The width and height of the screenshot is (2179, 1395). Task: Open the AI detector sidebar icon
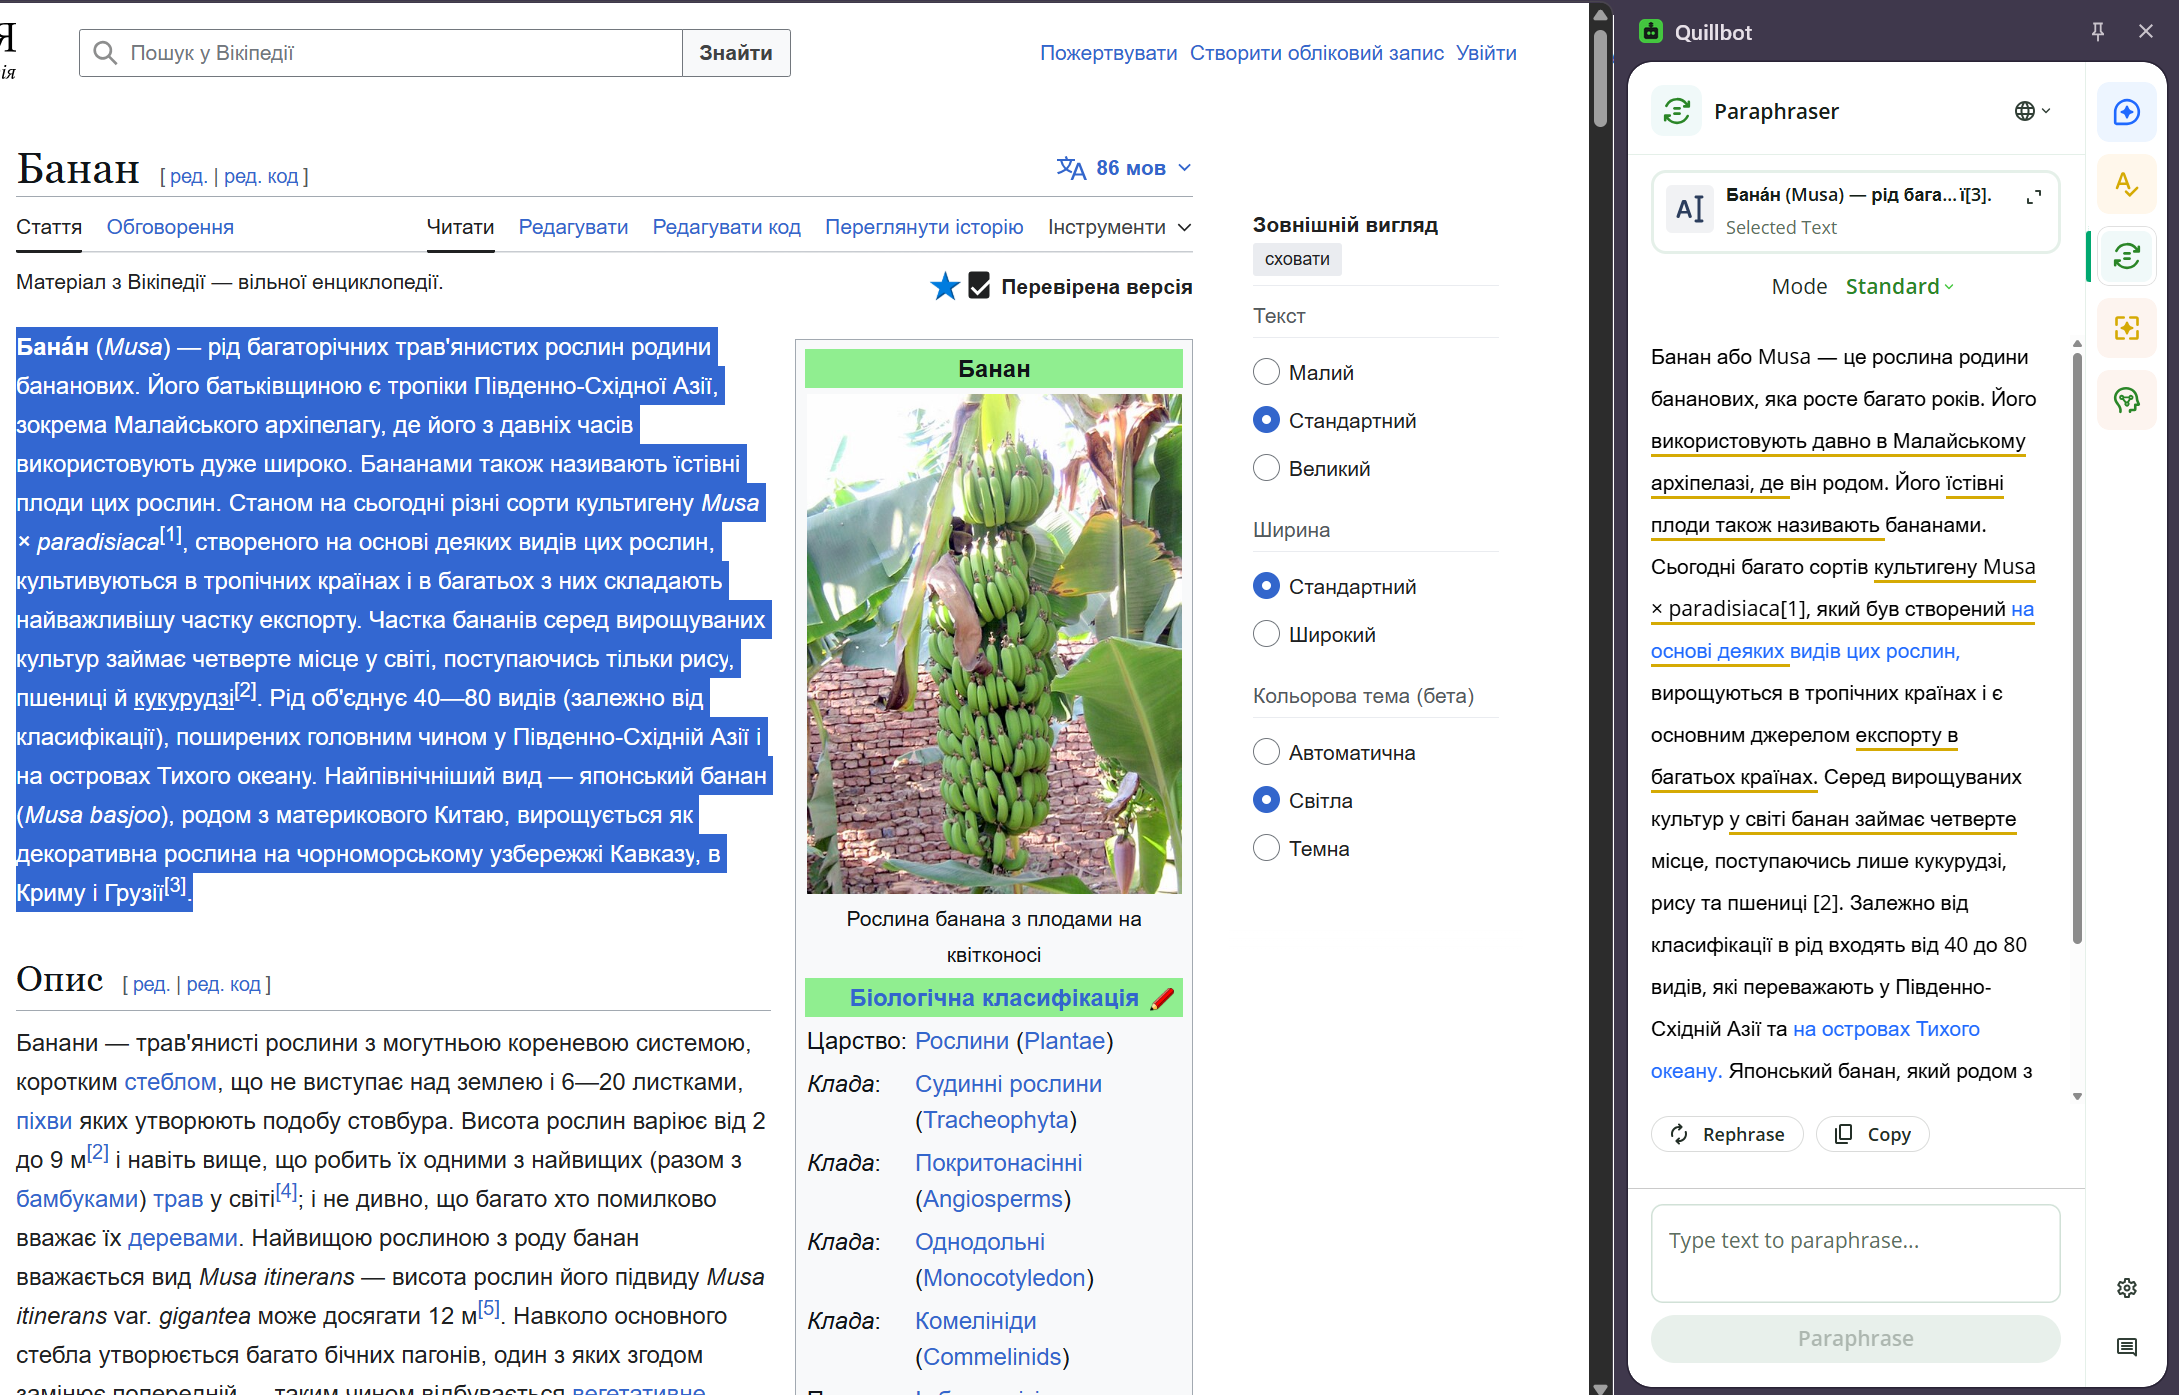click(x=2126, y=400)
